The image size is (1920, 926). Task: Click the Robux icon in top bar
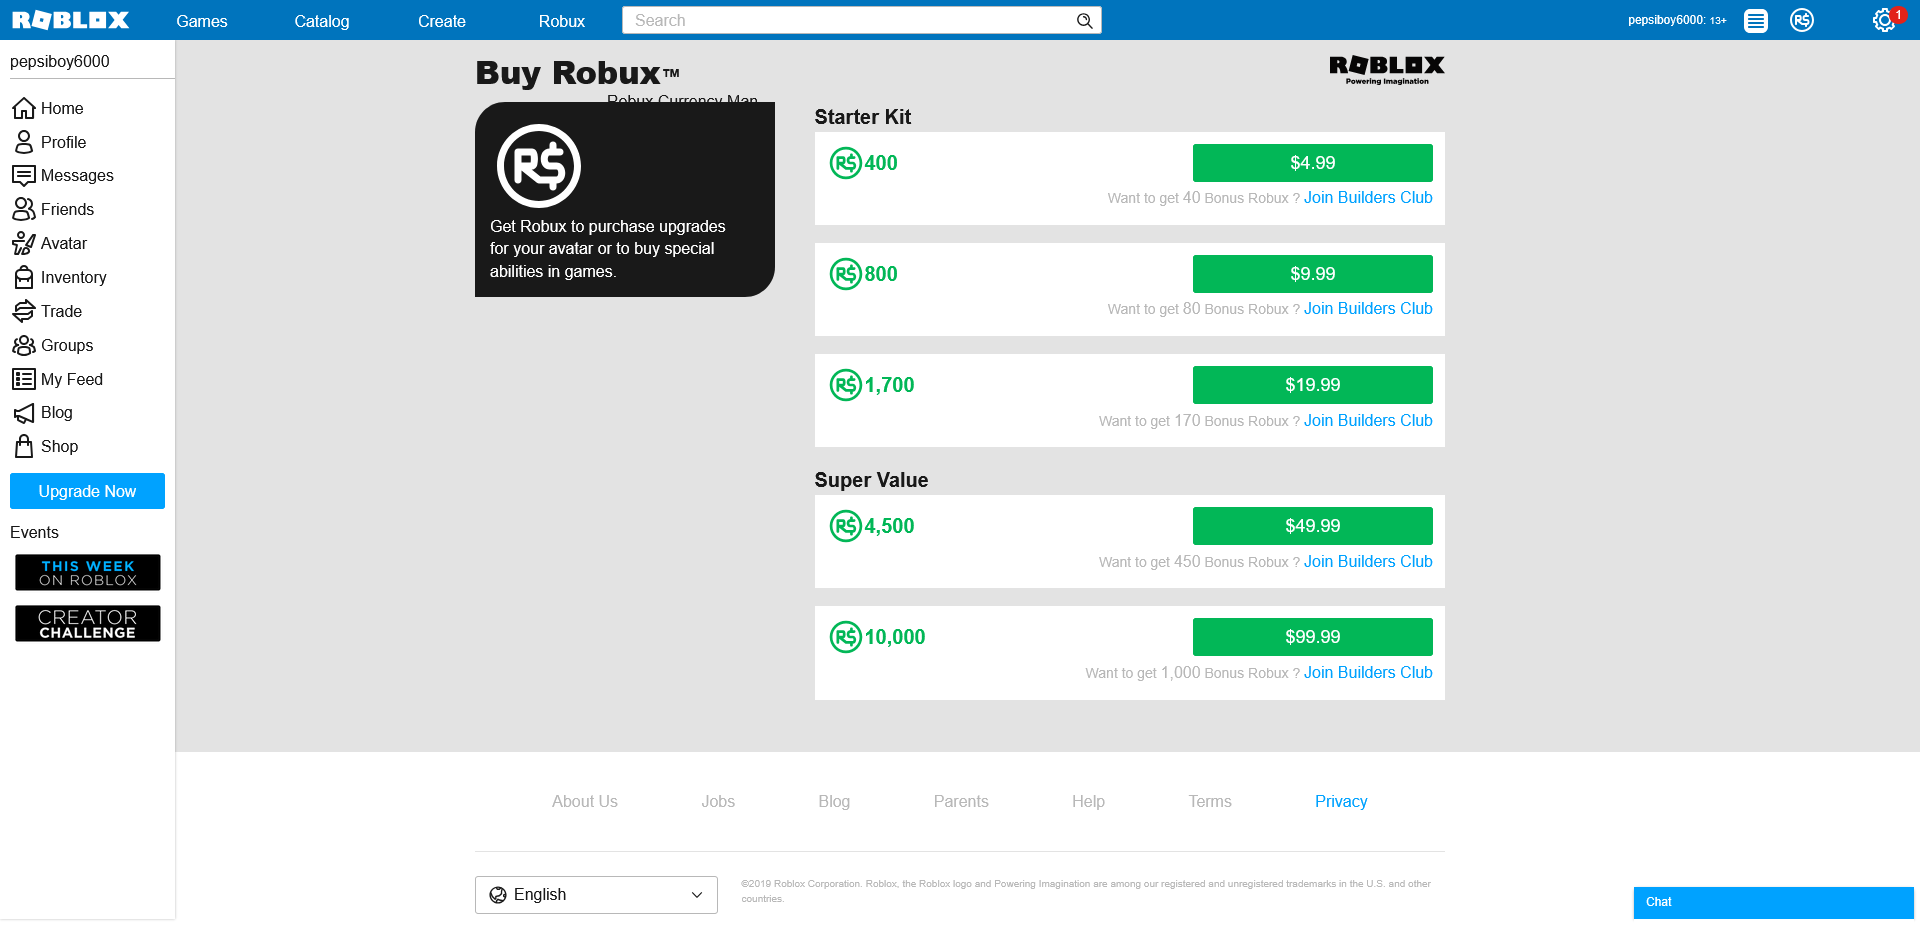click(1801, 20)
